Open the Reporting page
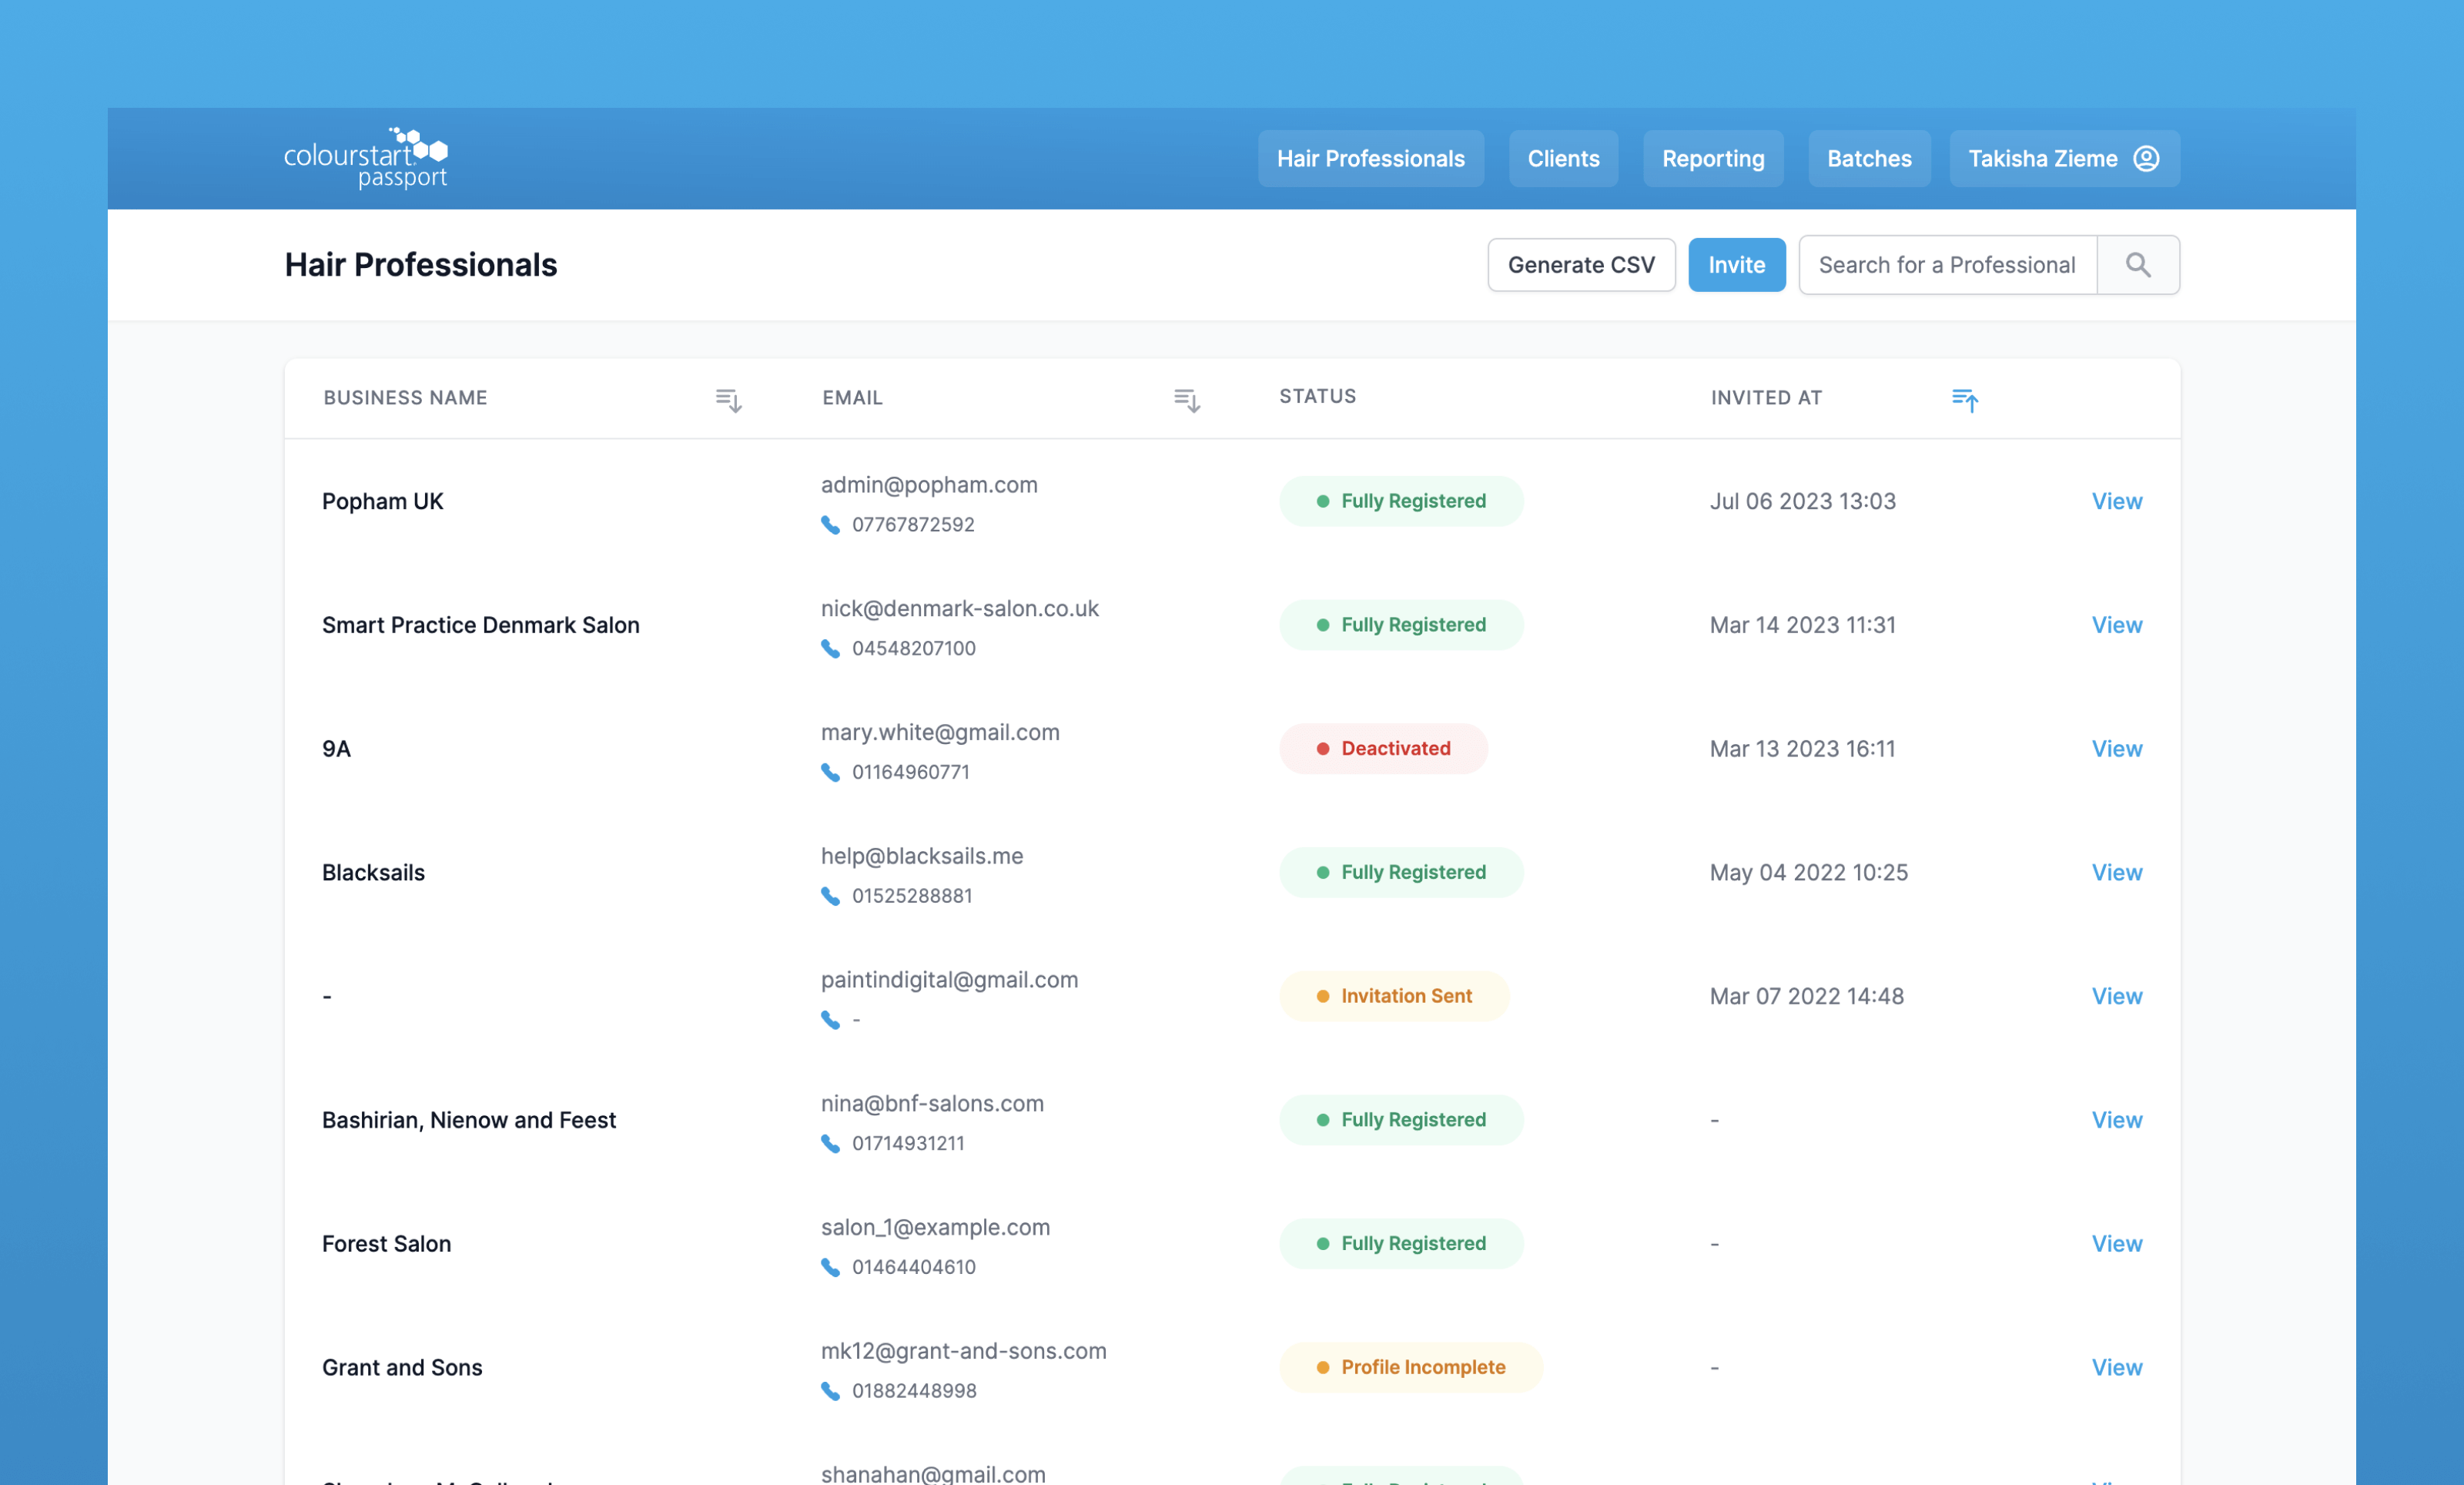This screenshot has height=1485, width=2464. [x=1712, y=159]
